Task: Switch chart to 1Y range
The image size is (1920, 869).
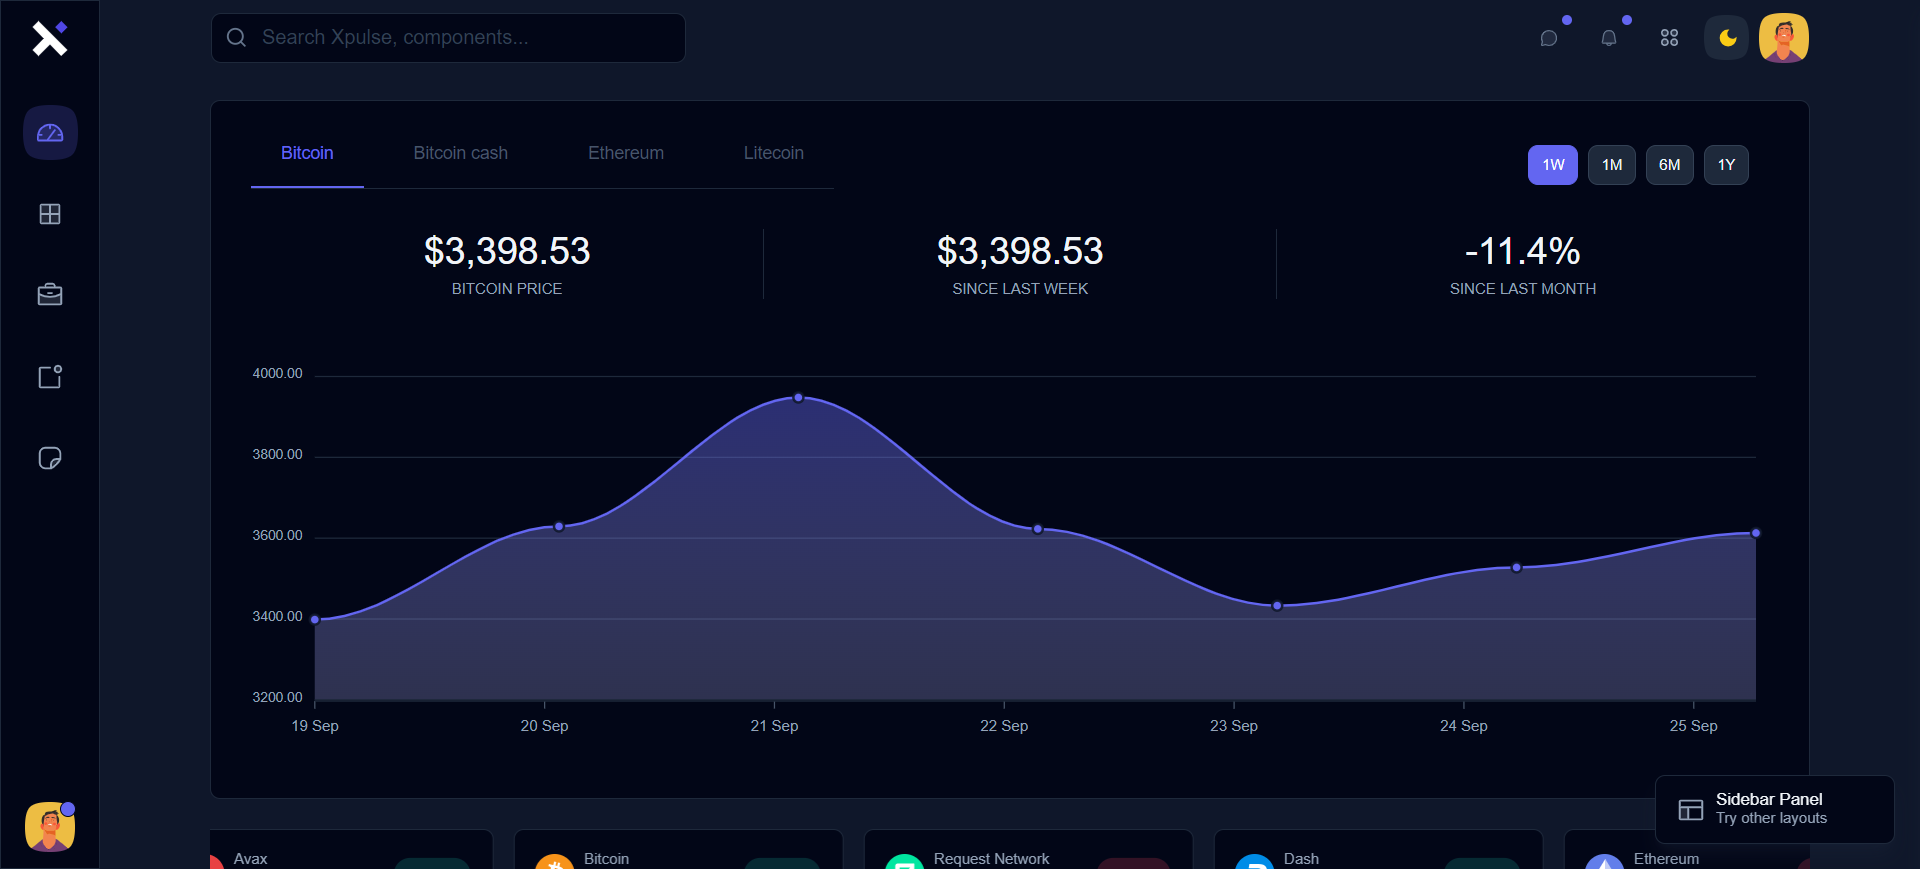Action: click(1726, 165)
